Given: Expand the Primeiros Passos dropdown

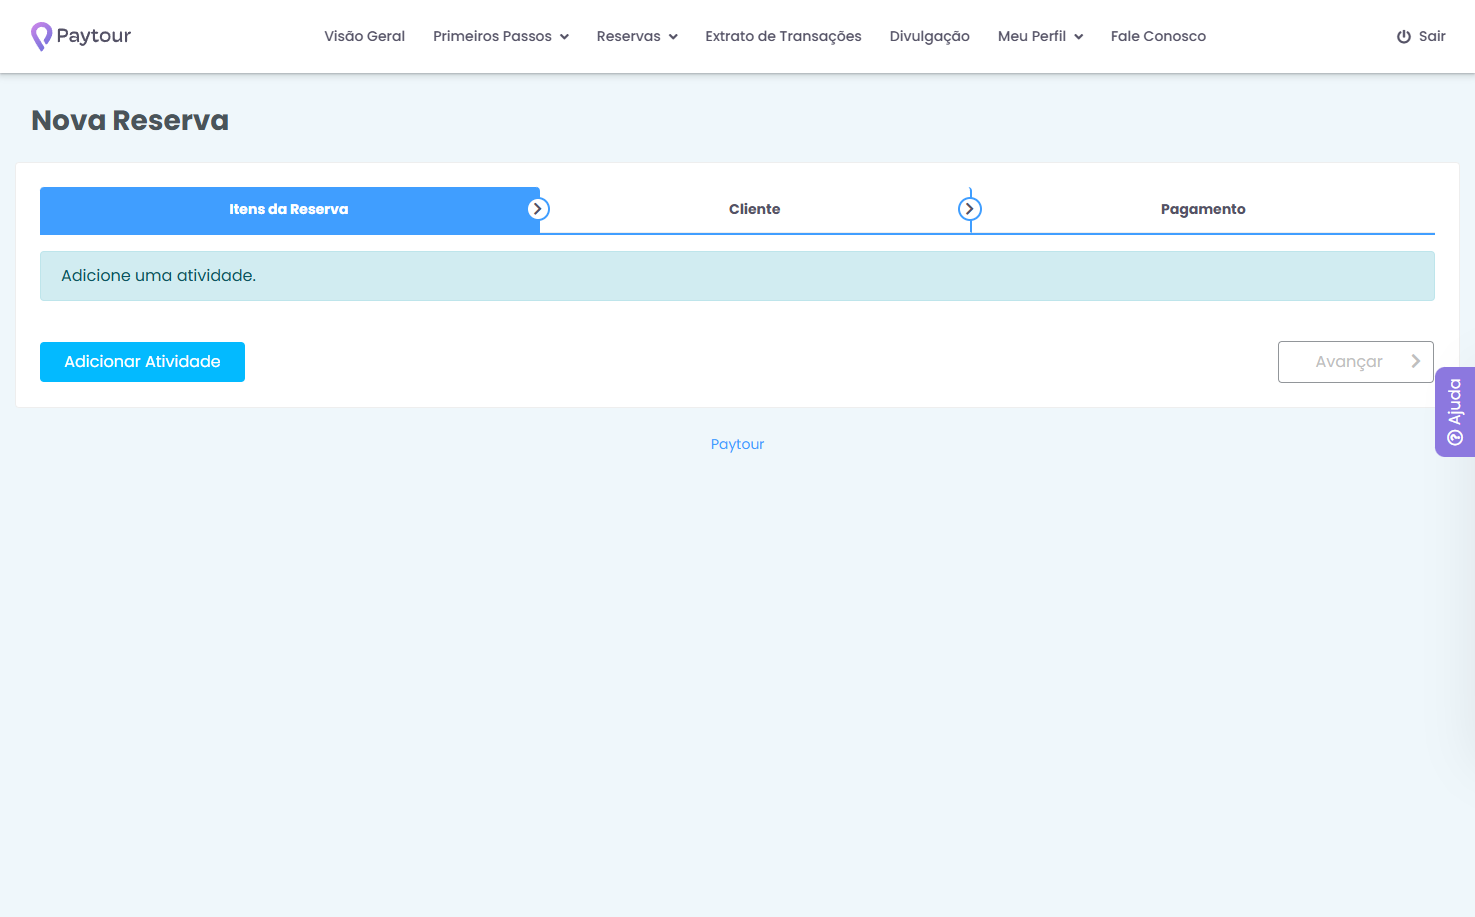Looking at the screenshot, I should [501, 36].
